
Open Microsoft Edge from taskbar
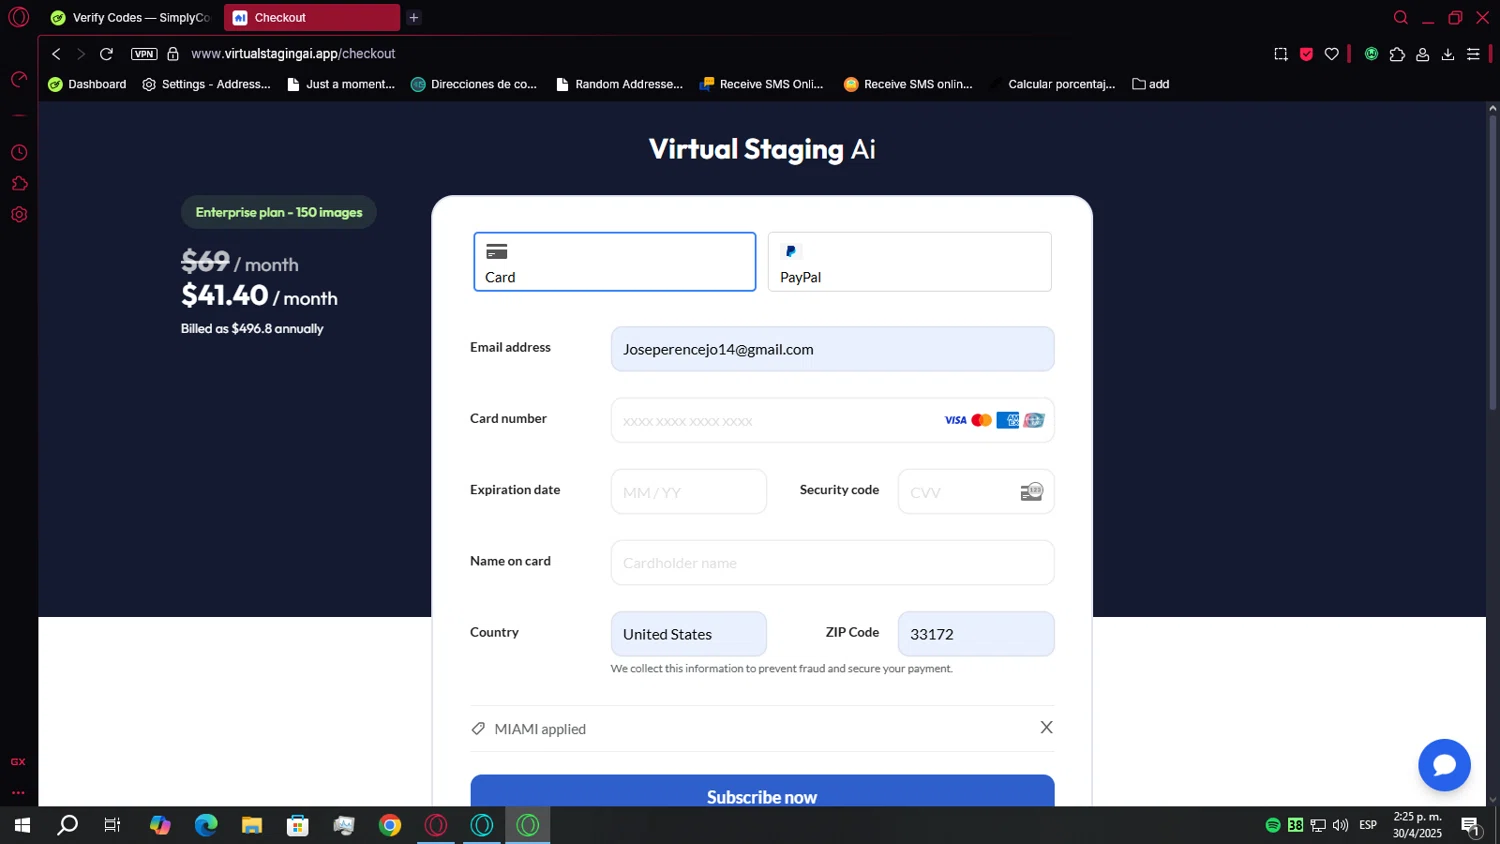[x=206, y=825]
